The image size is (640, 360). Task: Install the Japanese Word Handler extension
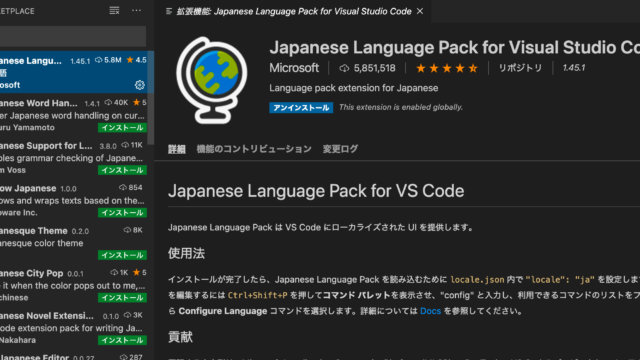(x=122, y=128)
